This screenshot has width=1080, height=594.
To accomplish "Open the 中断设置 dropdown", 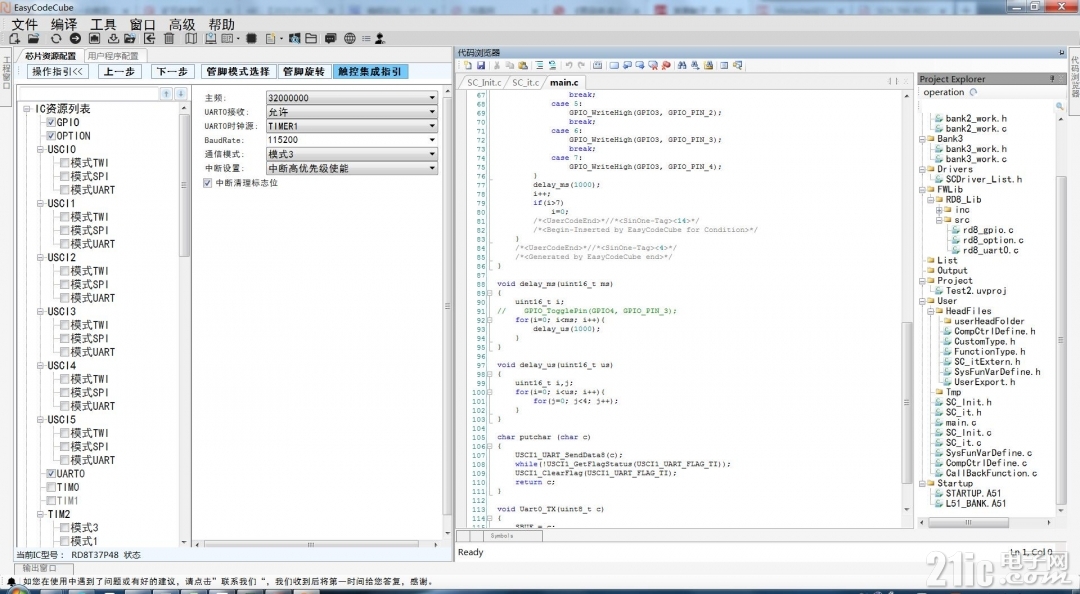I will click(352, 168).
